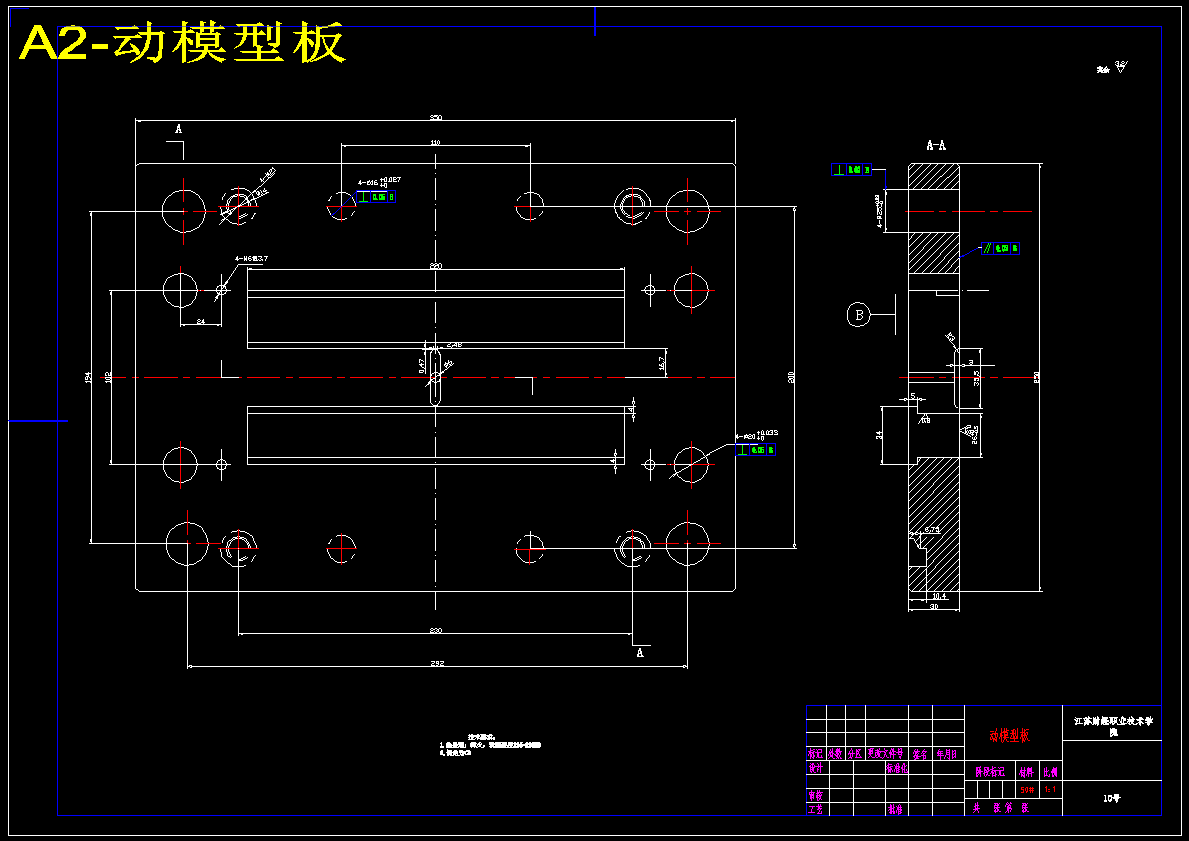Select the yellow 'A2-动模型板' title text
This screenshot has width=1189, height=841.
[x=181, y=44]
